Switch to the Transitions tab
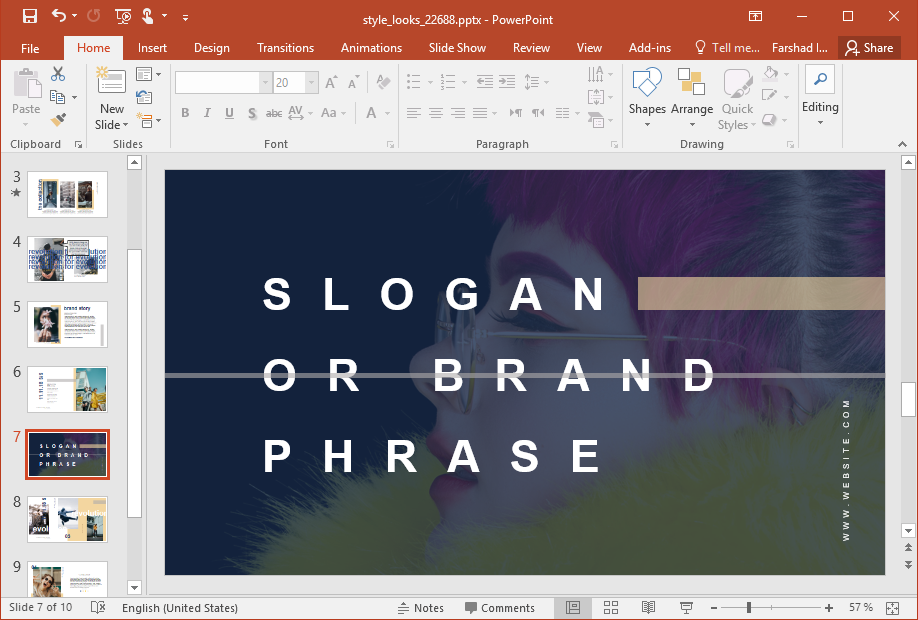918x620 pixels. pyautogui.click(x=285, y=47)
